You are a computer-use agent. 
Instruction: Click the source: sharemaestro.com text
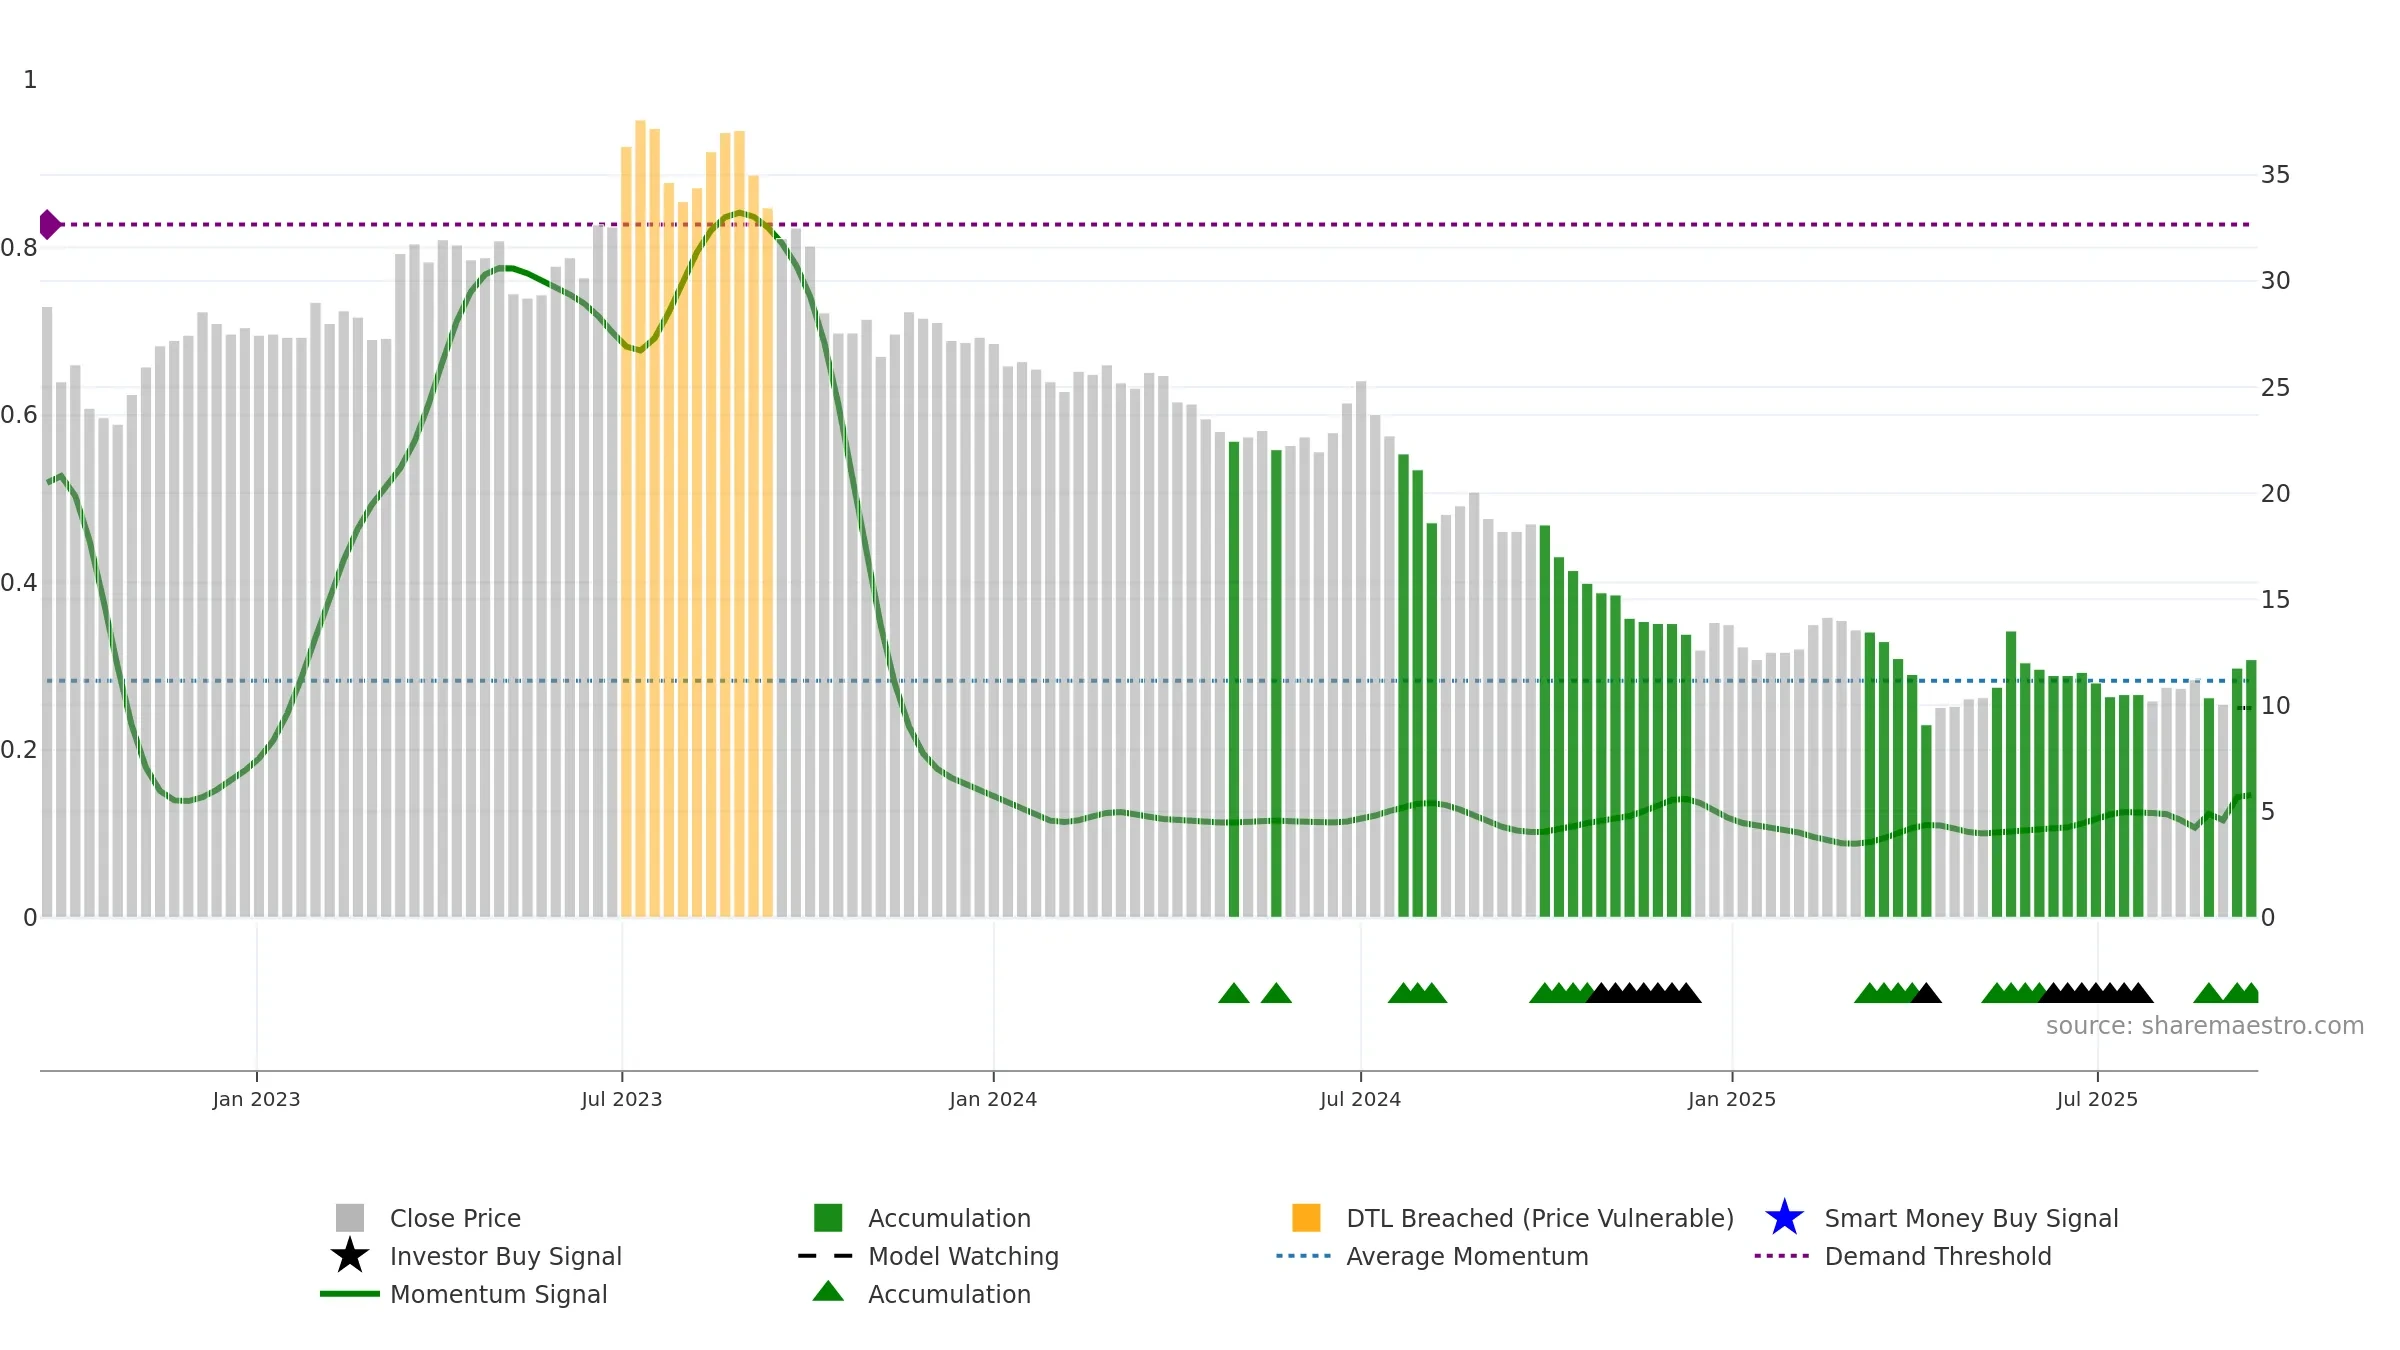click(2205, 1026)
